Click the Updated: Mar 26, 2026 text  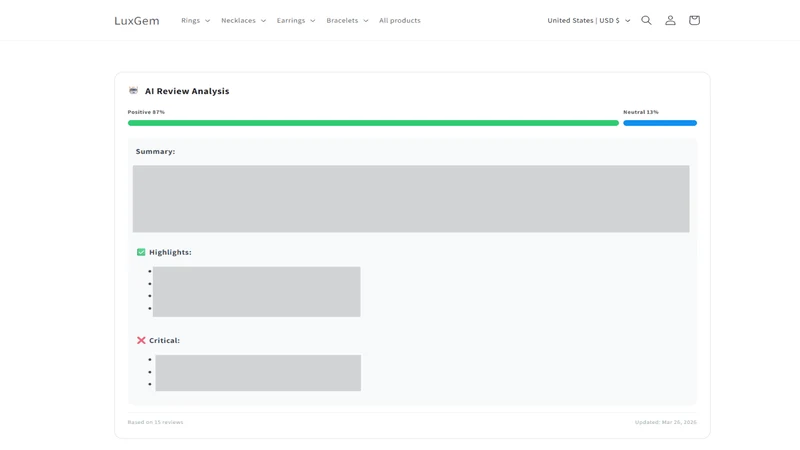coord(666,422)
